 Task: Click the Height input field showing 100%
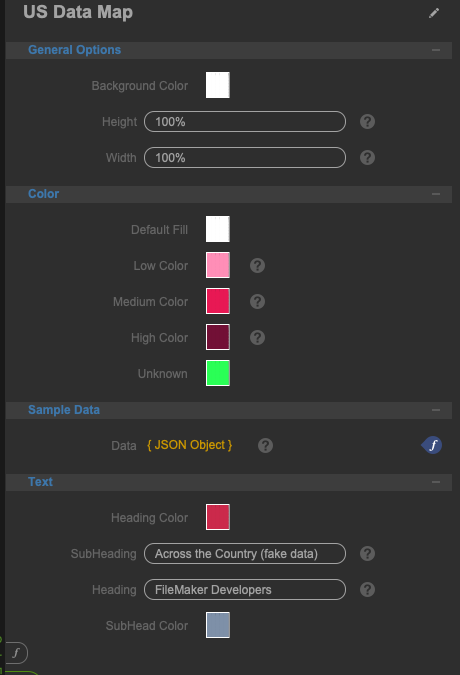tap(245, 122)
